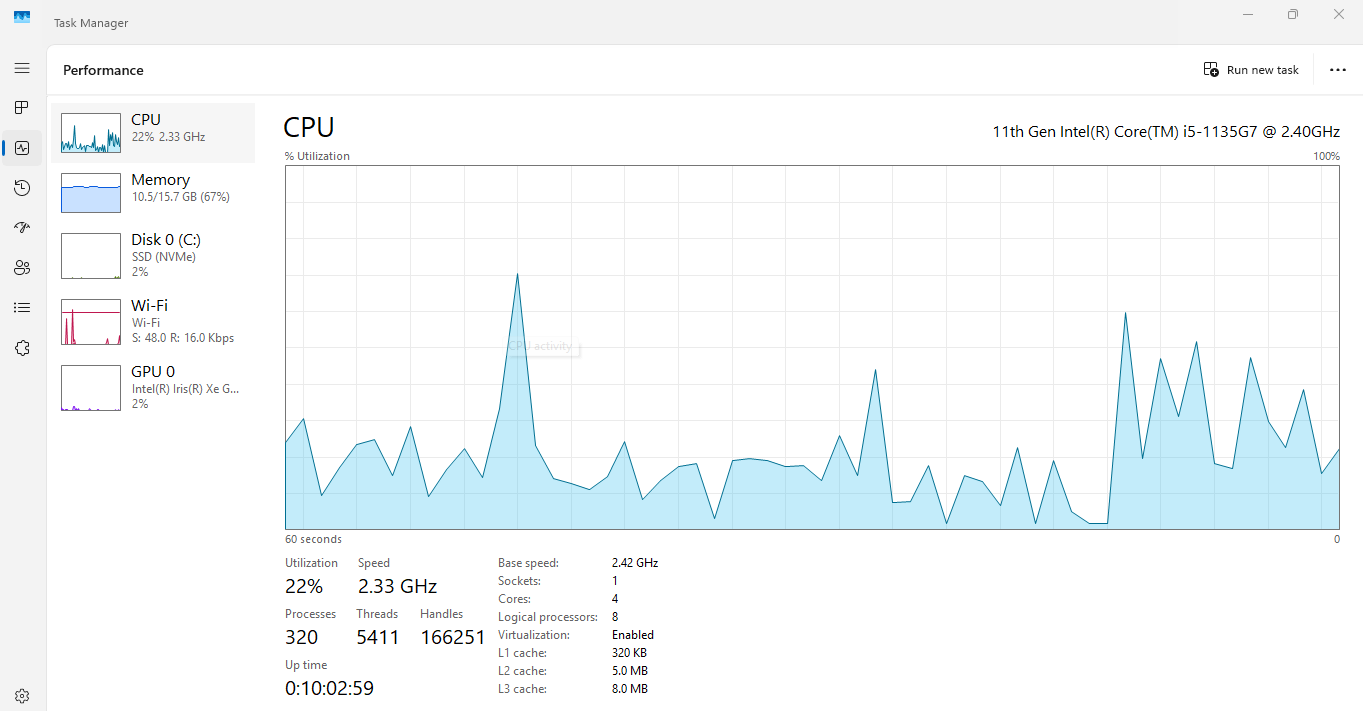The width and height of the screenshot is (1363, 711).
Task: Open the Details list icon
Action: pos(22,308)
